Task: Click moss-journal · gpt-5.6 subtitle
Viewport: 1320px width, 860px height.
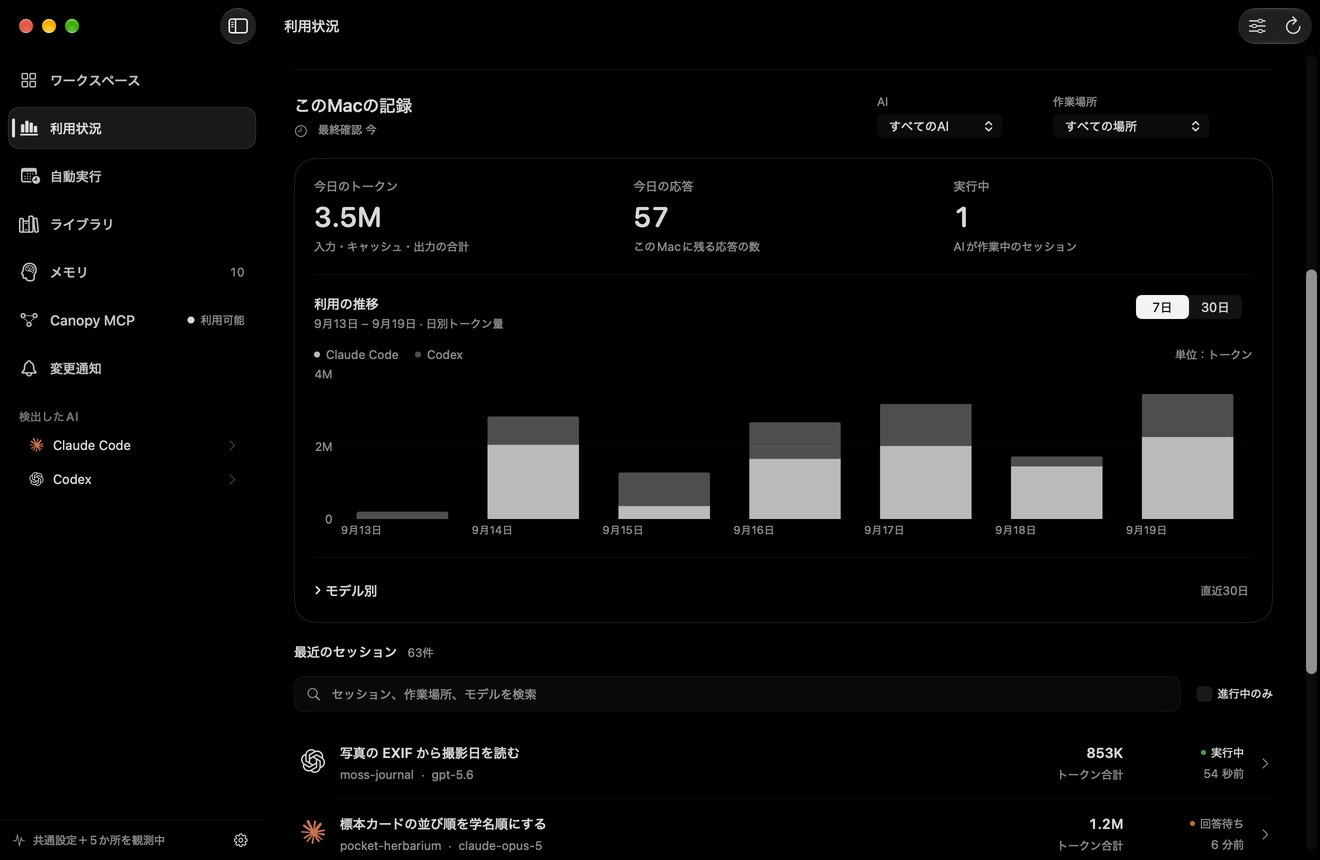Action: (x=407, y=775)
